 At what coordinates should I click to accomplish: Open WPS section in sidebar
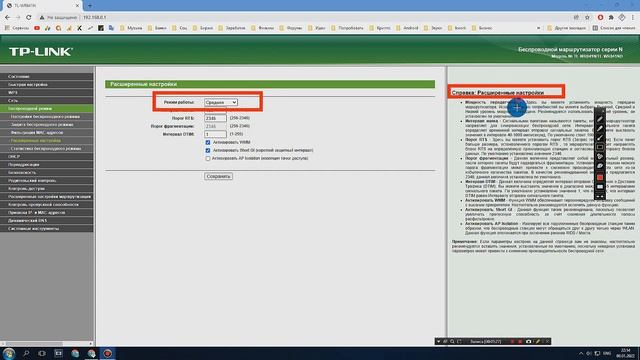[47, 93]
